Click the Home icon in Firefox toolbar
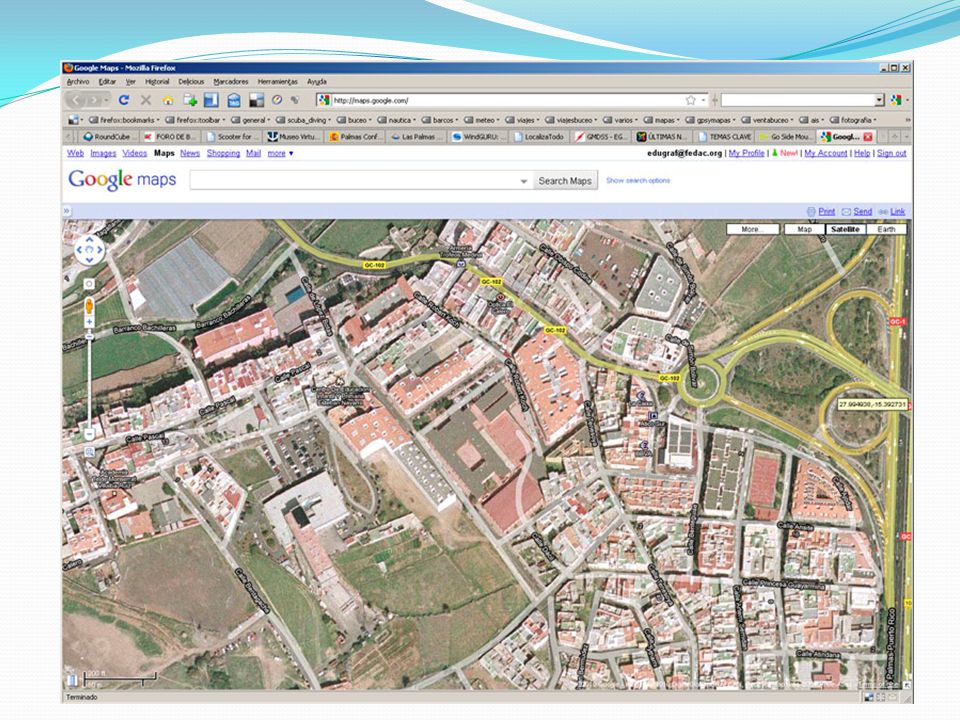Screen dimensions: 960x720 [x=168, y=100]
